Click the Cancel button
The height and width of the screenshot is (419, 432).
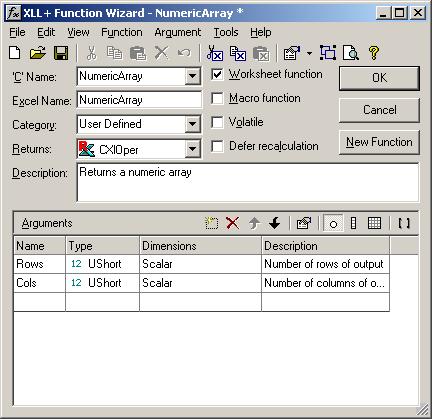pos(379,110)
